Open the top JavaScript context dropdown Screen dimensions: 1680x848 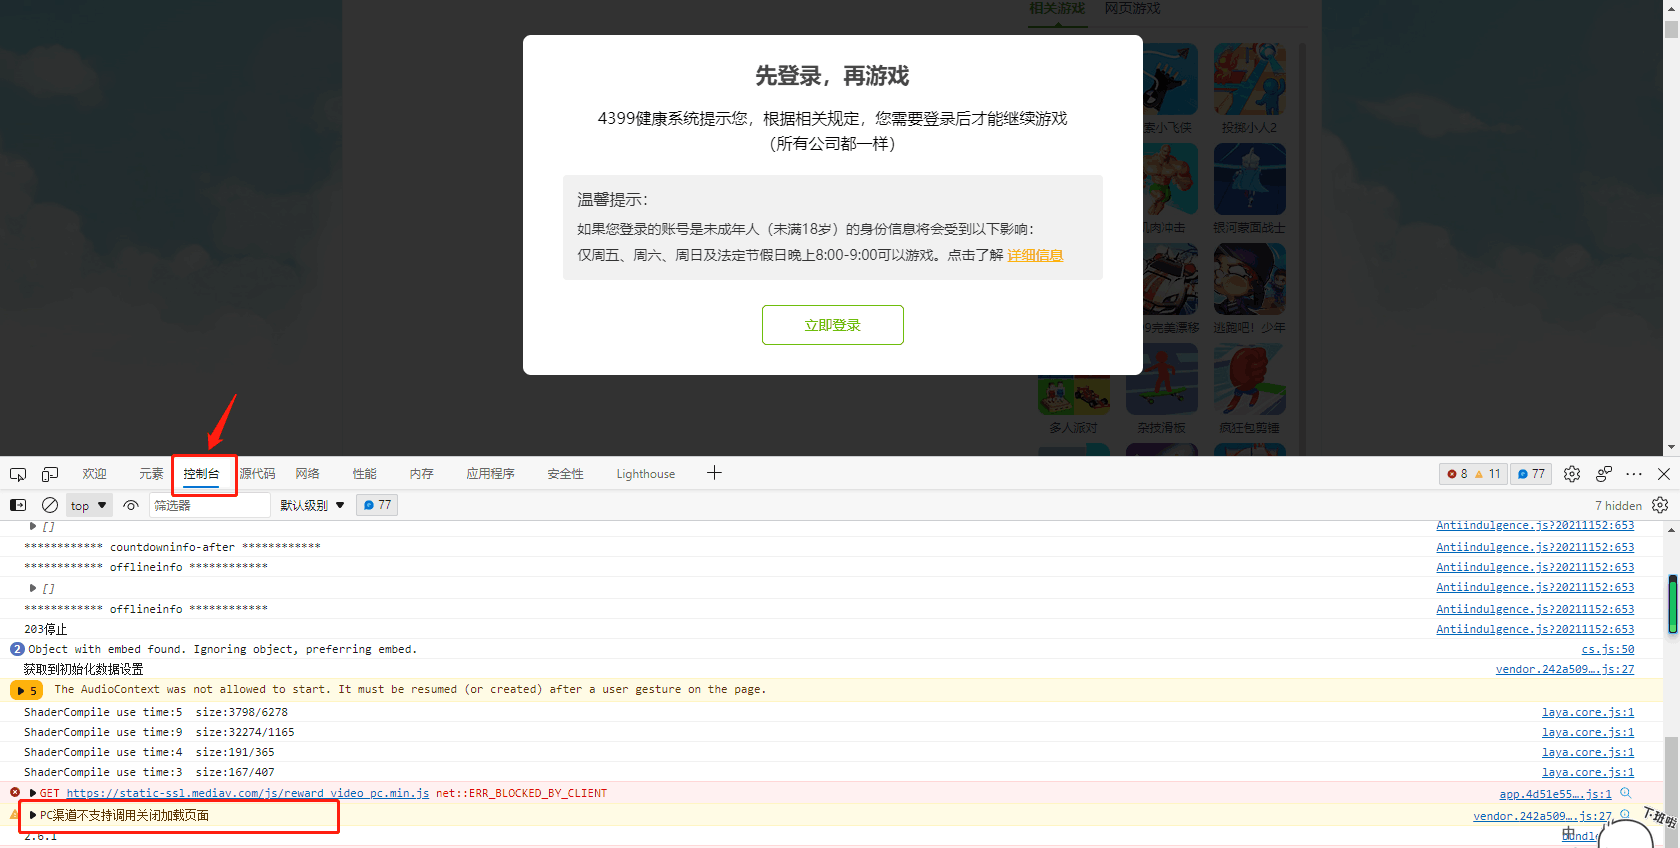coord(89,505)
